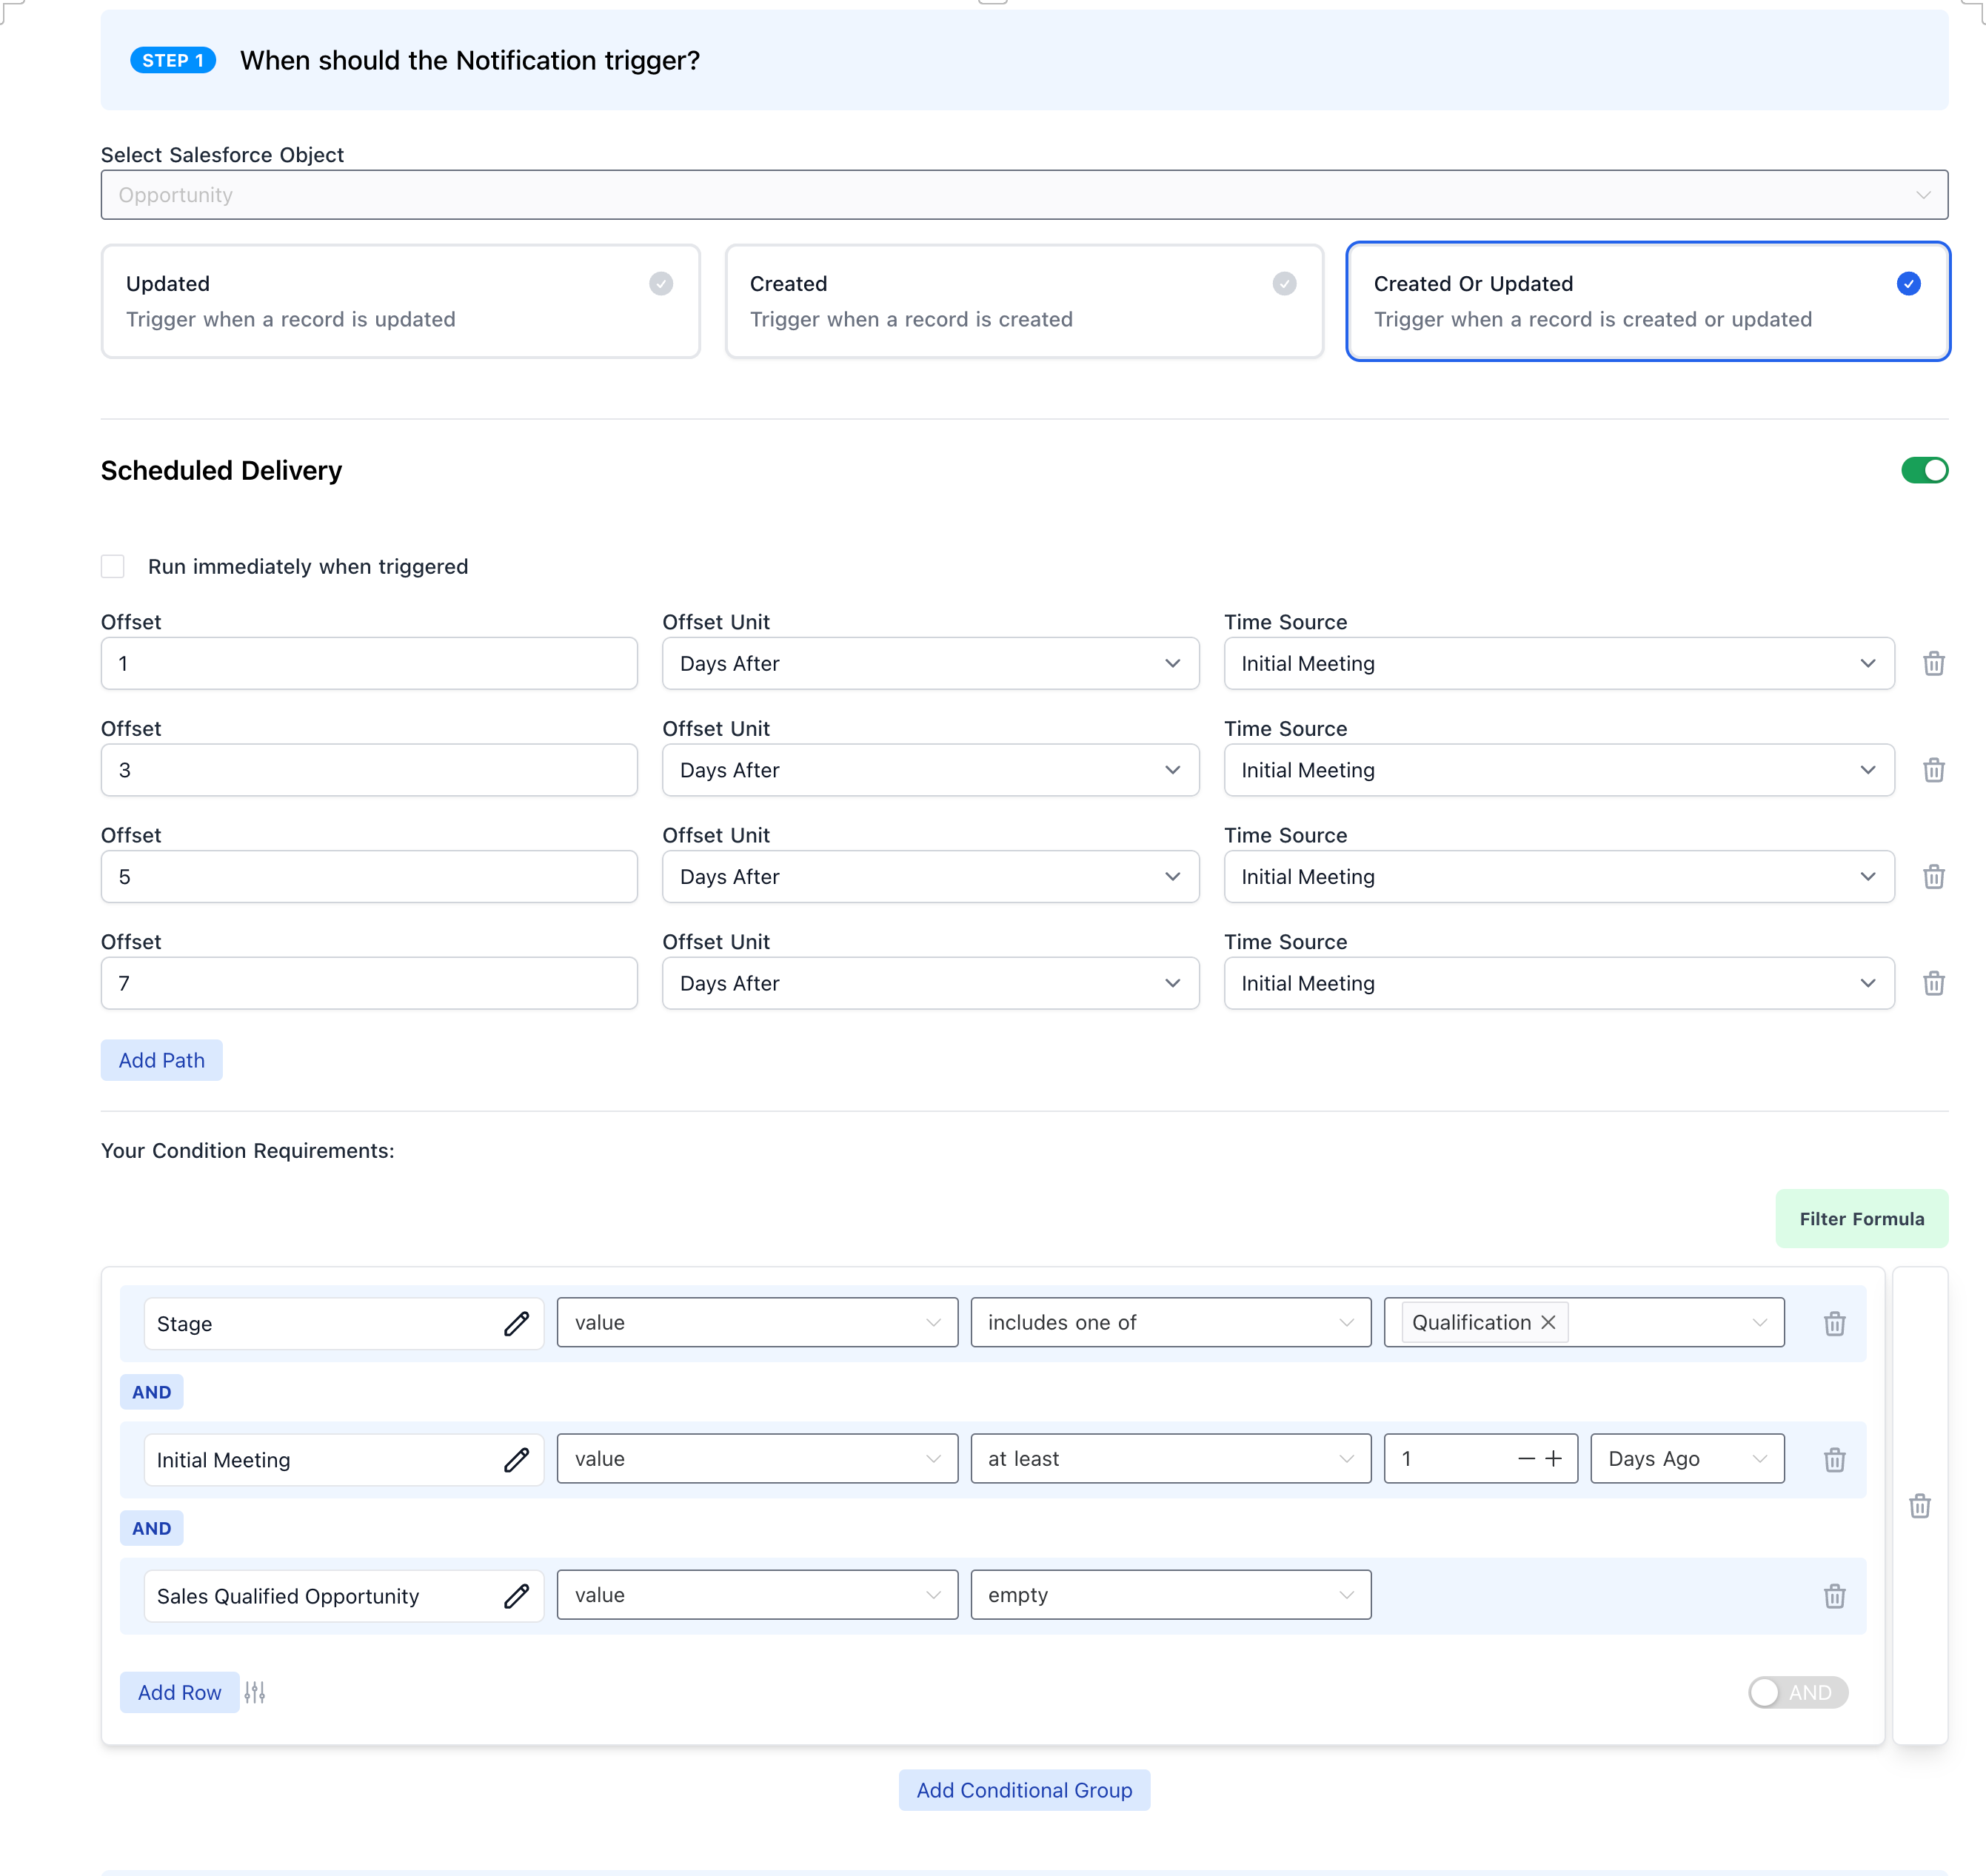This screenshot has height=1876, width=1986.
Task: Click the AND operator below Stage row
Action: pyautogui.click(x=152, y=1392)
